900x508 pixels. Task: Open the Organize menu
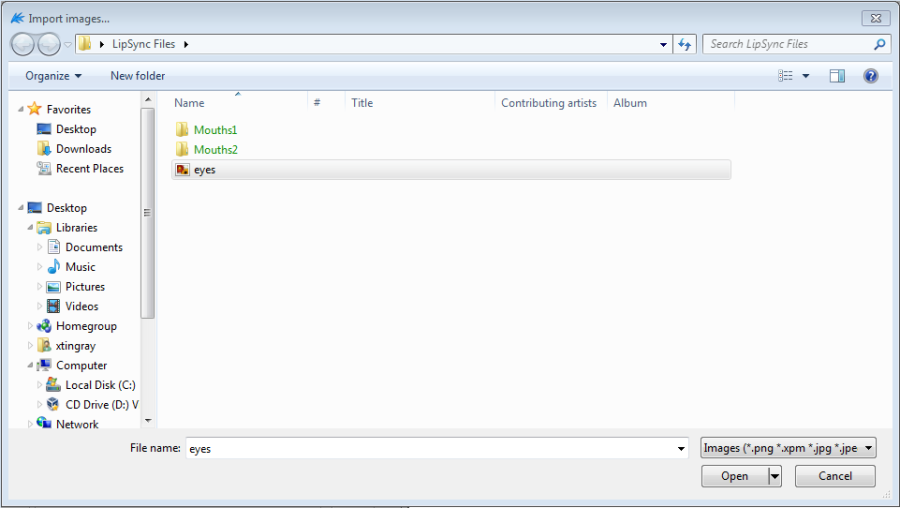click(53, 76)
